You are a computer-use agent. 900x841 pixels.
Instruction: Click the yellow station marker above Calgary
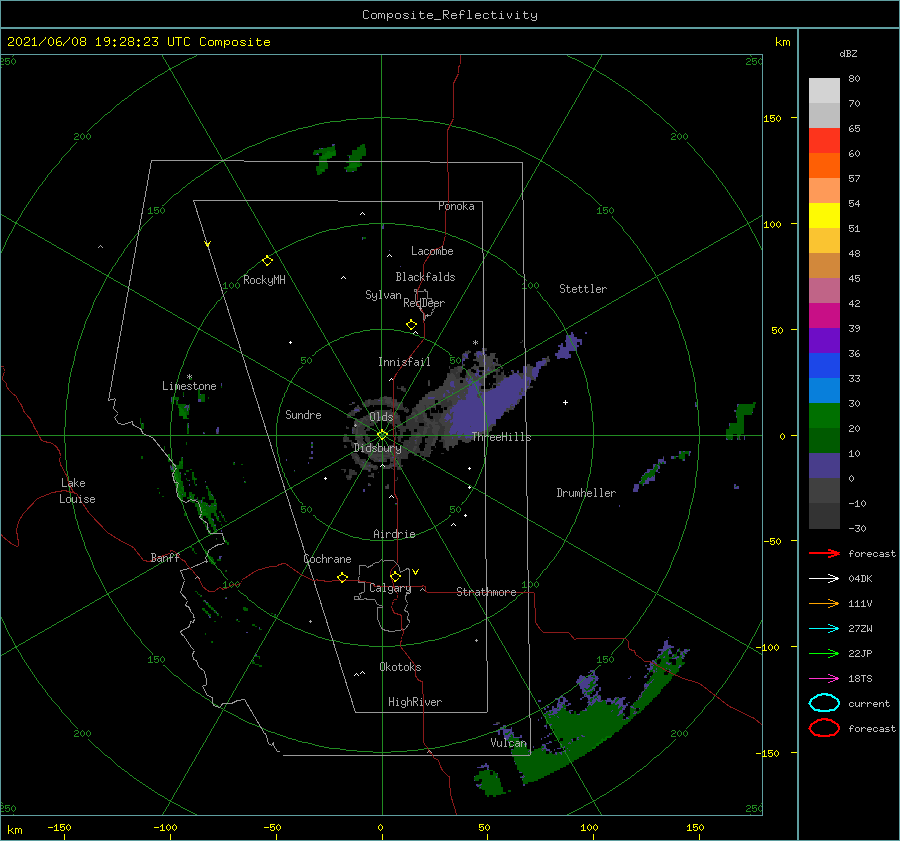pyautogui.click(x=395, y=576)
